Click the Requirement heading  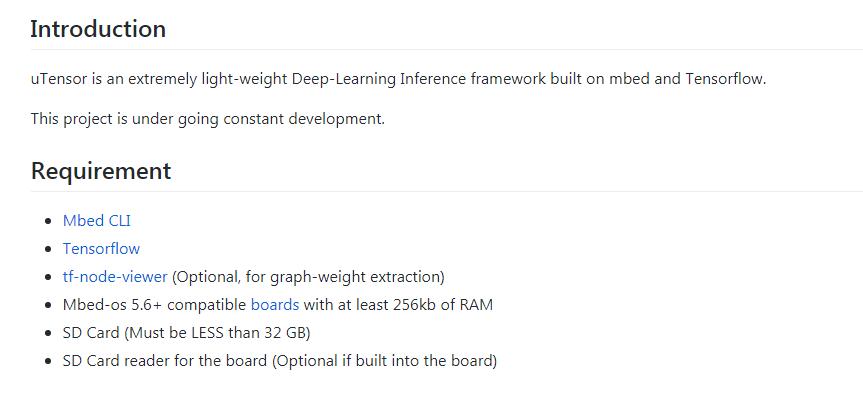[x=101, y=171]
